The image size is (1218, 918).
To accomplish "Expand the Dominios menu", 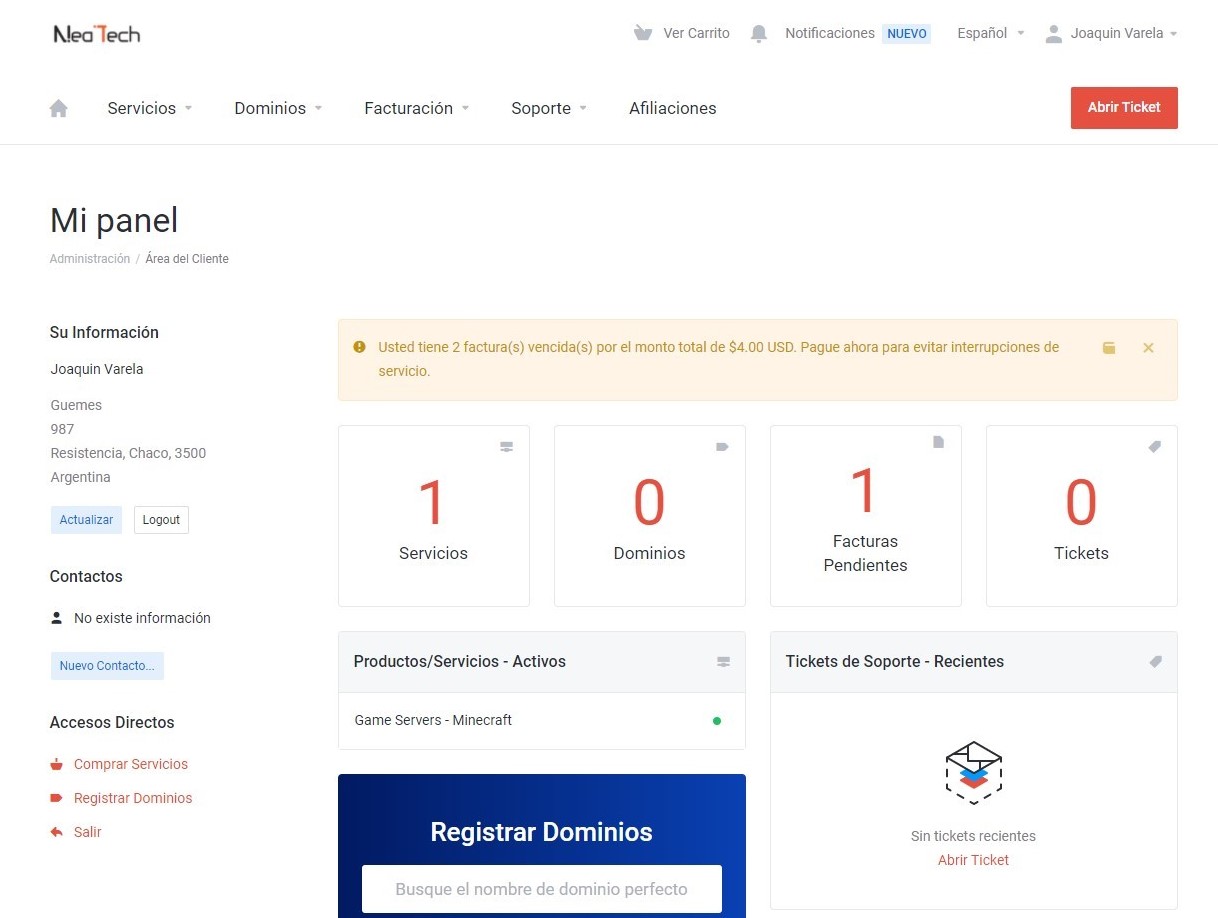I will [x=278, y=108].
